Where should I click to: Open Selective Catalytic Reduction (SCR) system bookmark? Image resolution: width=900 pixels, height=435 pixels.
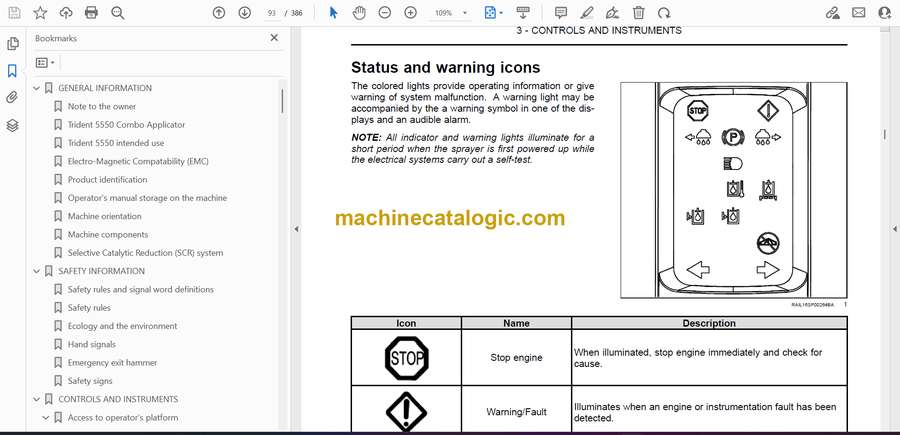point(145,253)
